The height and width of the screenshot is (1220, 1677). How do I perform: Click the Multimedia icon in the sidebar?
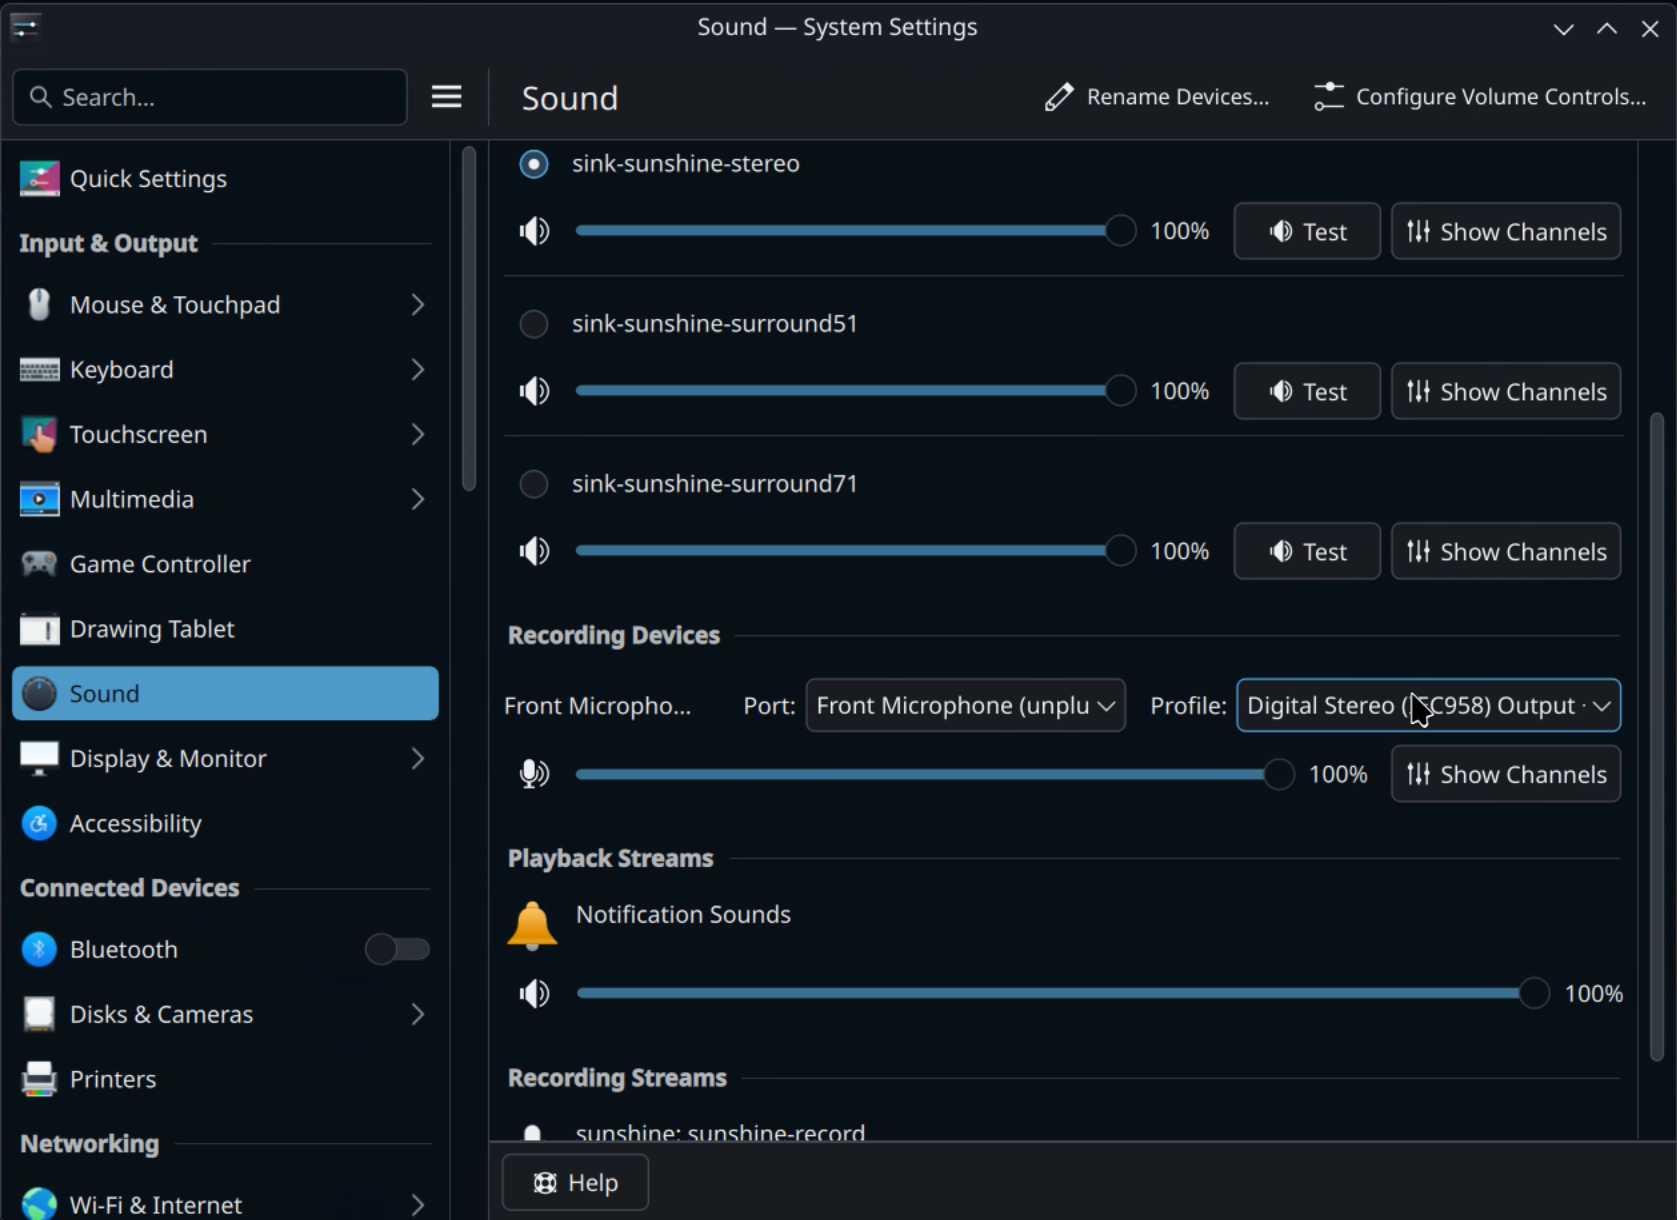coord(39,499)
